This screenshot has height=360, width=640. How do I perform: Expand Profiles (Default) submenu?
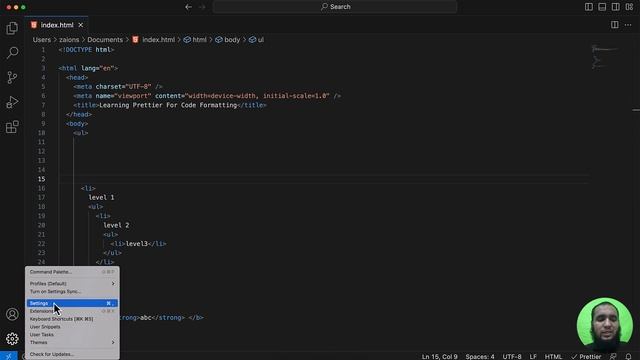pos(72,284)
